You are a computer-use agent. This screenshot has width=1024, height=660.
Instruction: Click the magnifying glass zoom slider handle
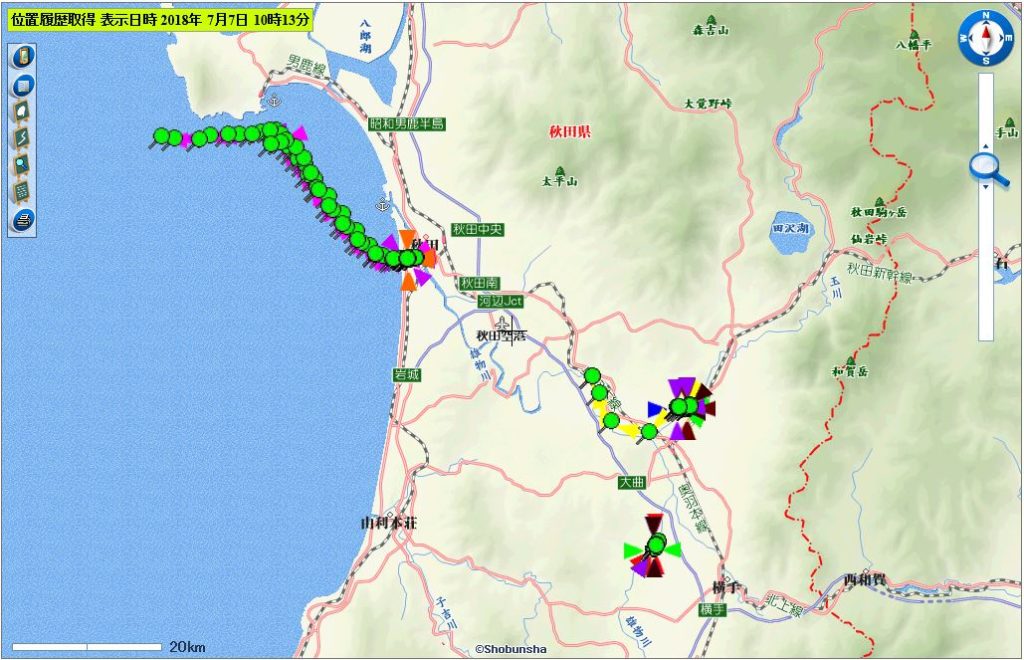tap(985, 166)
